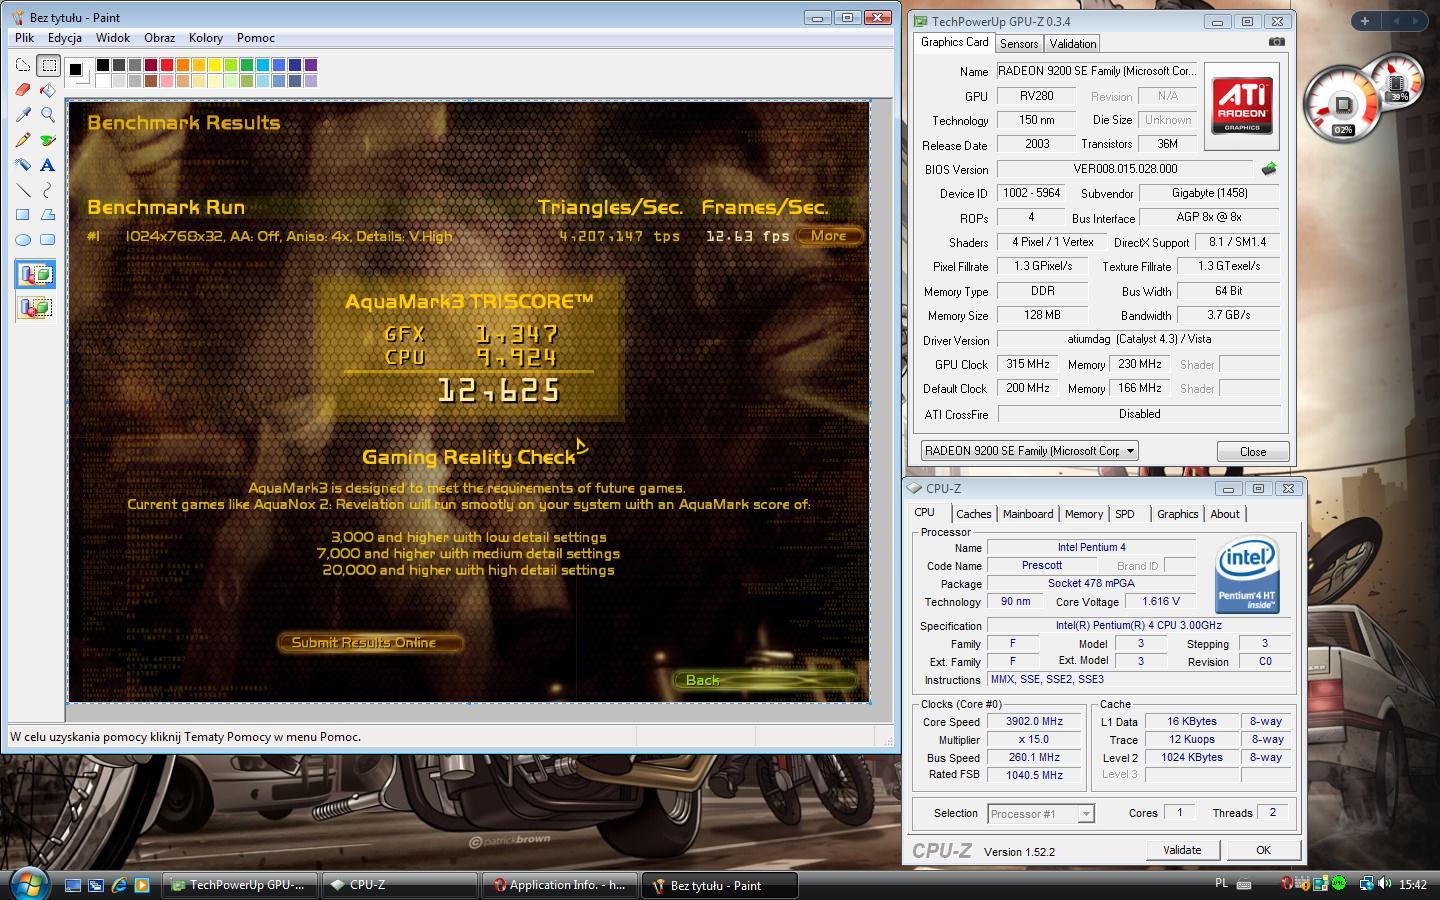Select the rectangular Select tool in Paint
This screenshot has height=900, width=1440.
[48, 65]
